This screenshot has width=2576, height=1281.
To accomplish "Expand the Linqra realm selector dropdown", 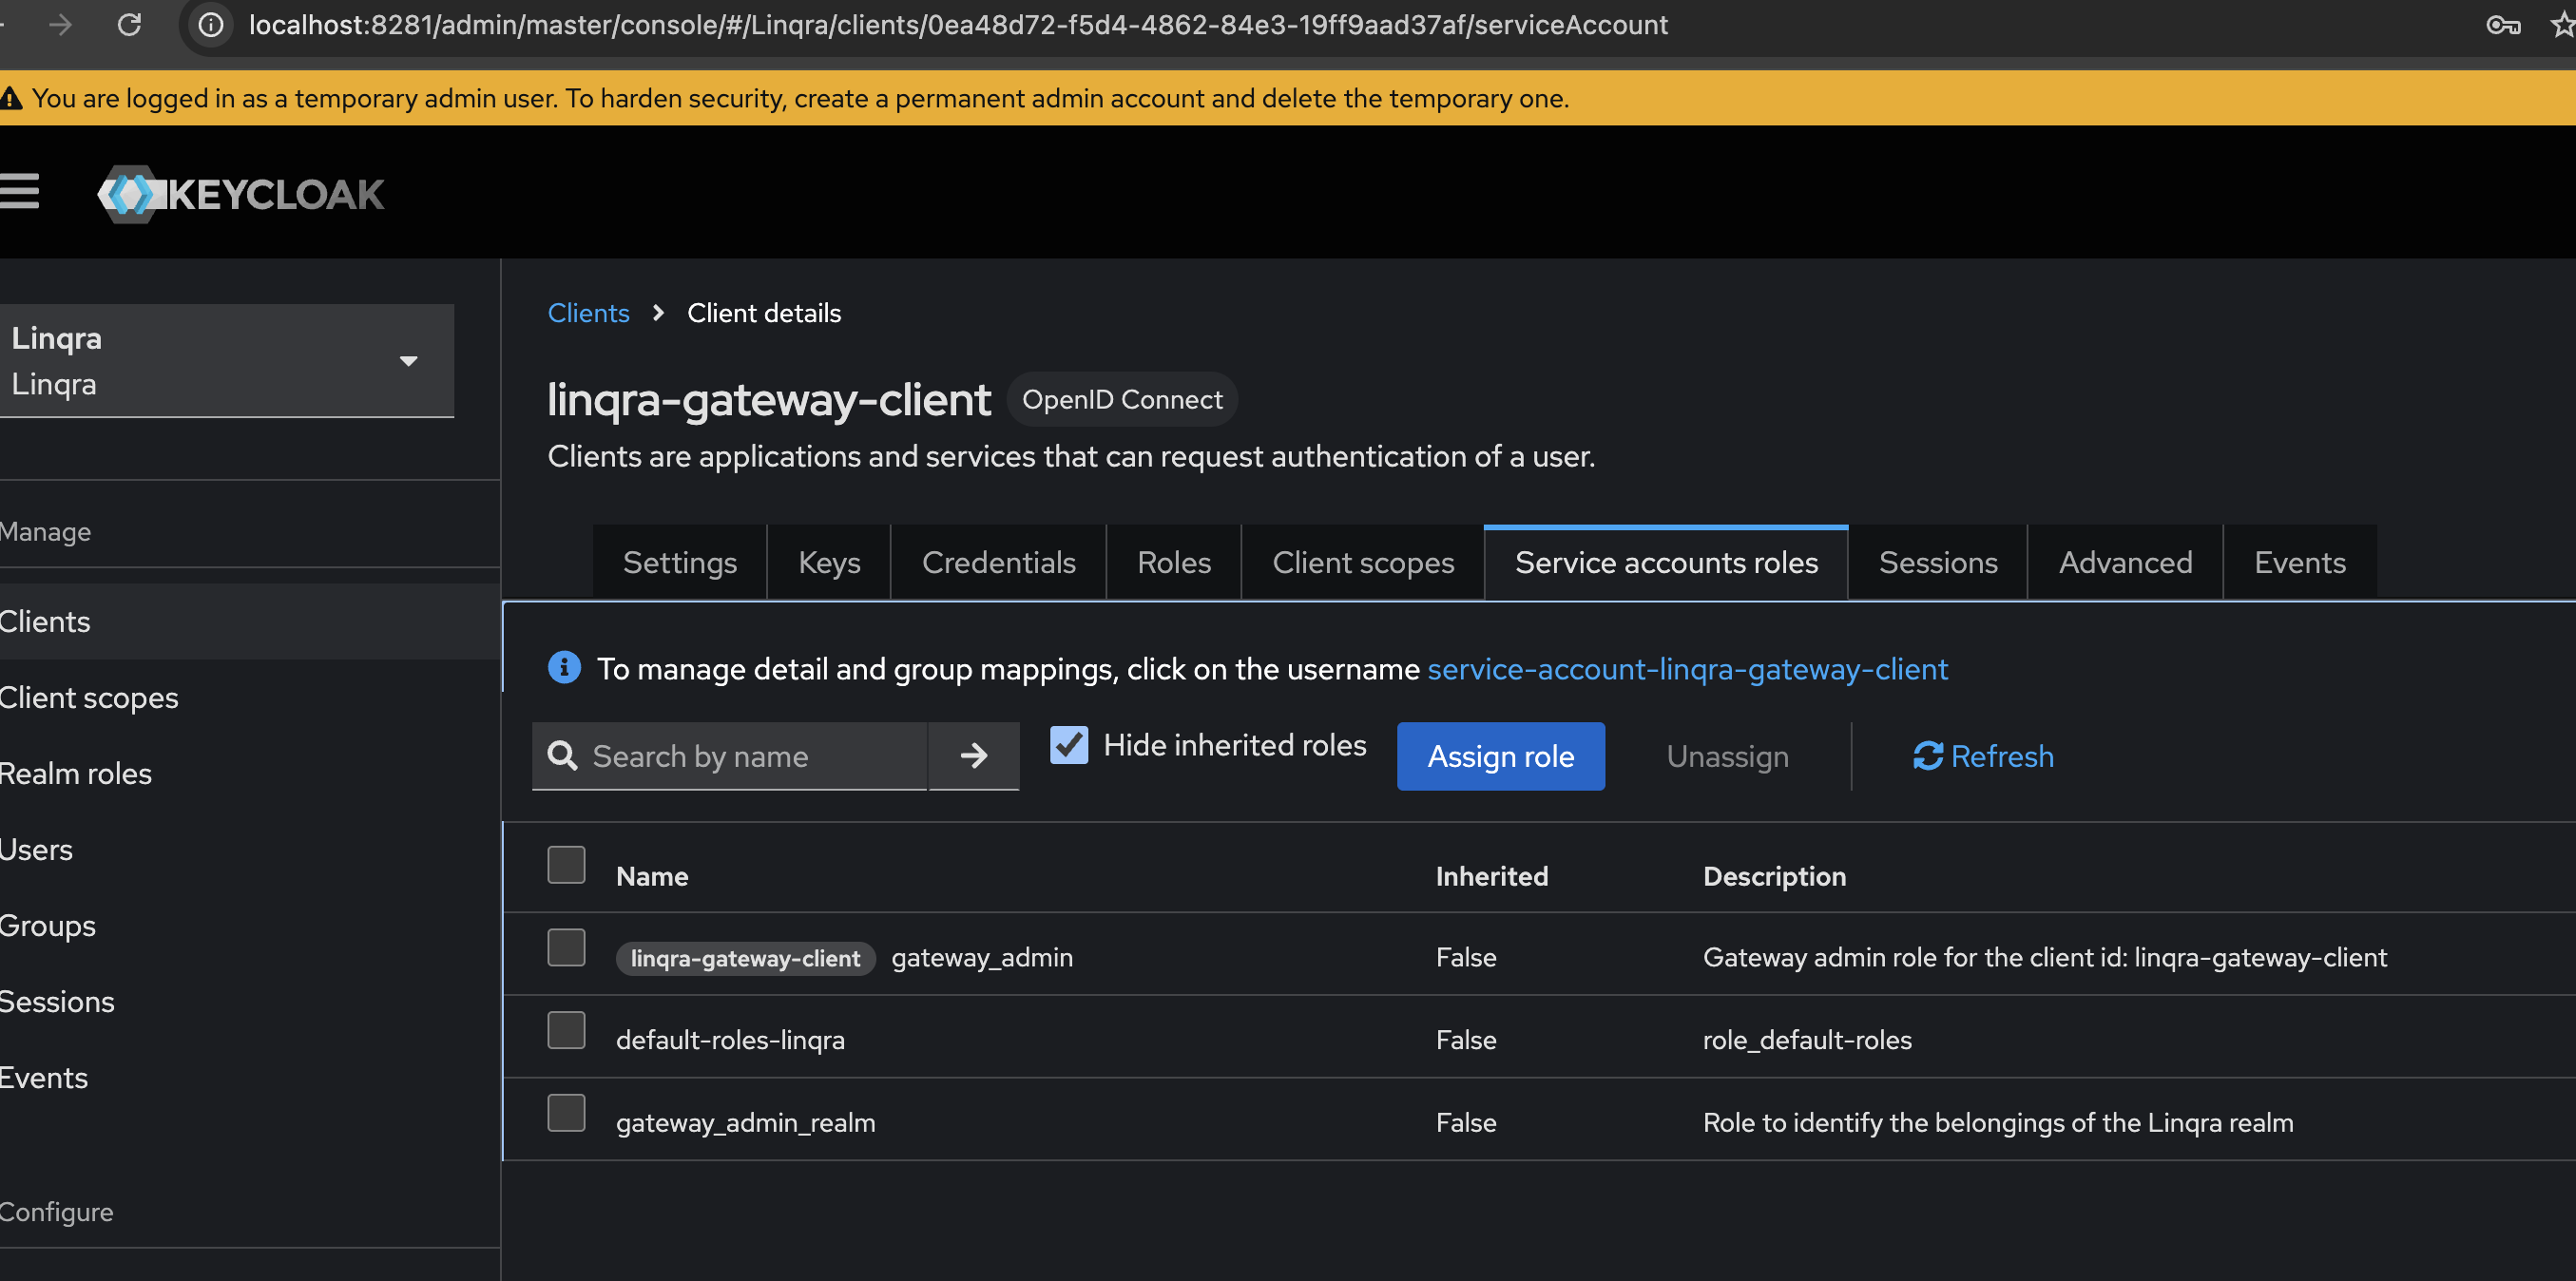I will click(x=409, y=360).
